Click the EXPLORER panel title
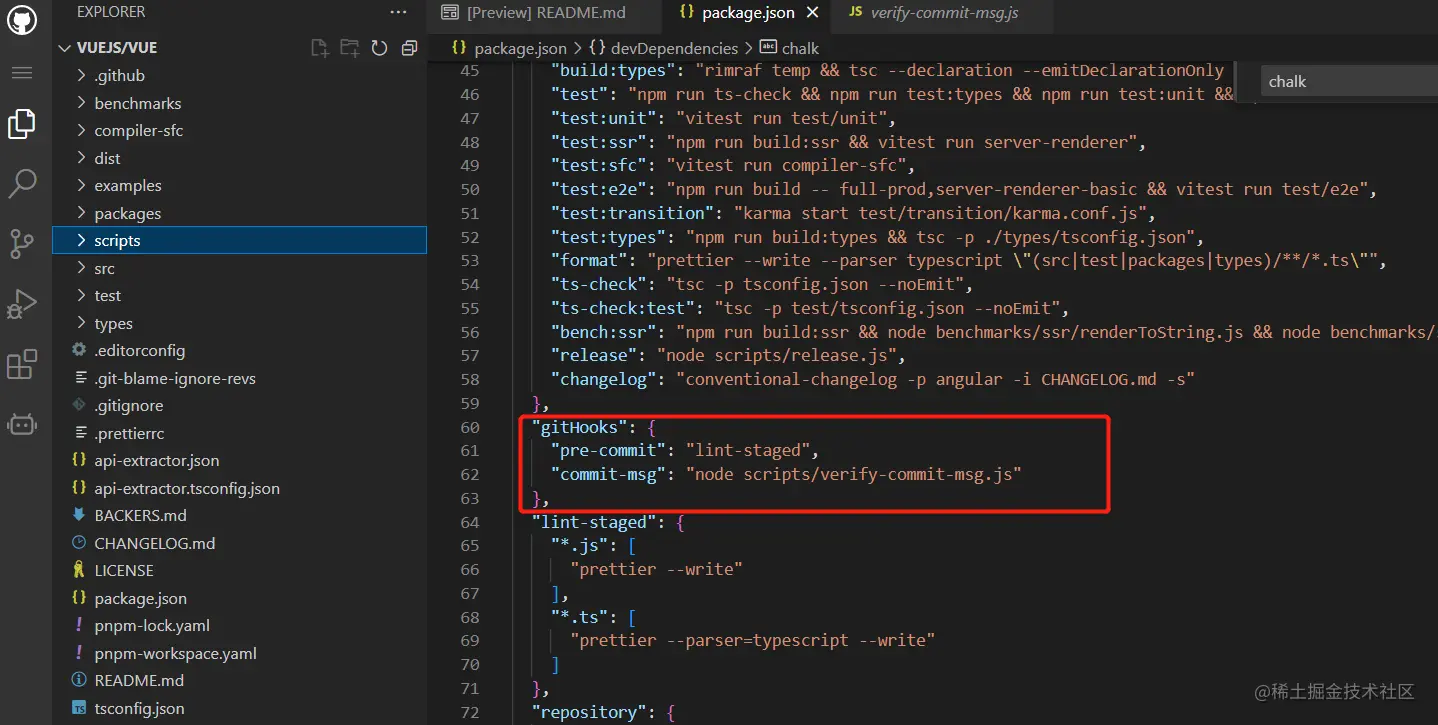The width and height of the screenshot is (1438, 725). (x=111, y=12)
